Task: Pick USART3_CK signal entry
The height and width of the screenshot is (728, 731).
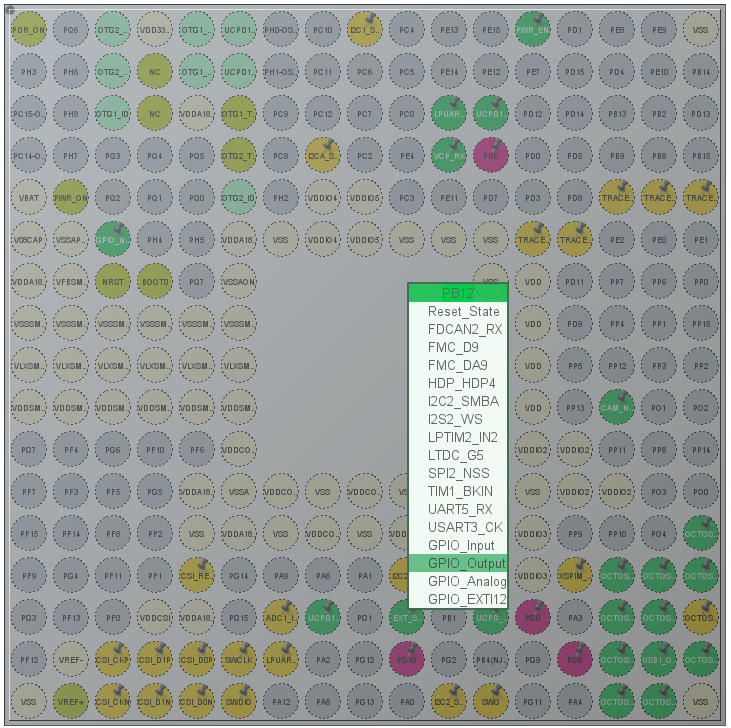Action: pyautogui.click(x=458, y=527)
